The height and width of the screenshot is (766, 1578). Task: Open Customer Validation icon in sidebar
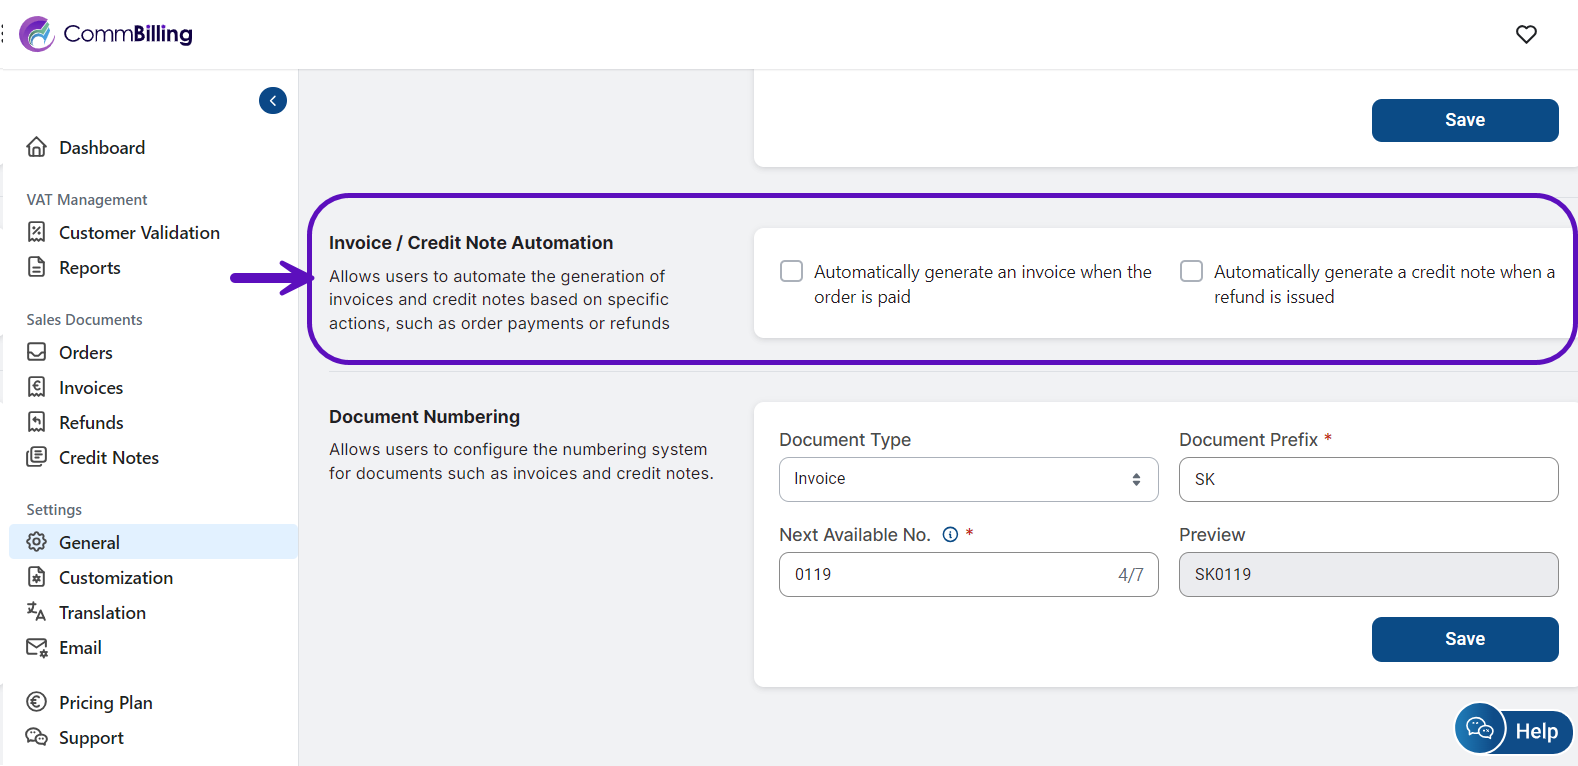[37, 232]
